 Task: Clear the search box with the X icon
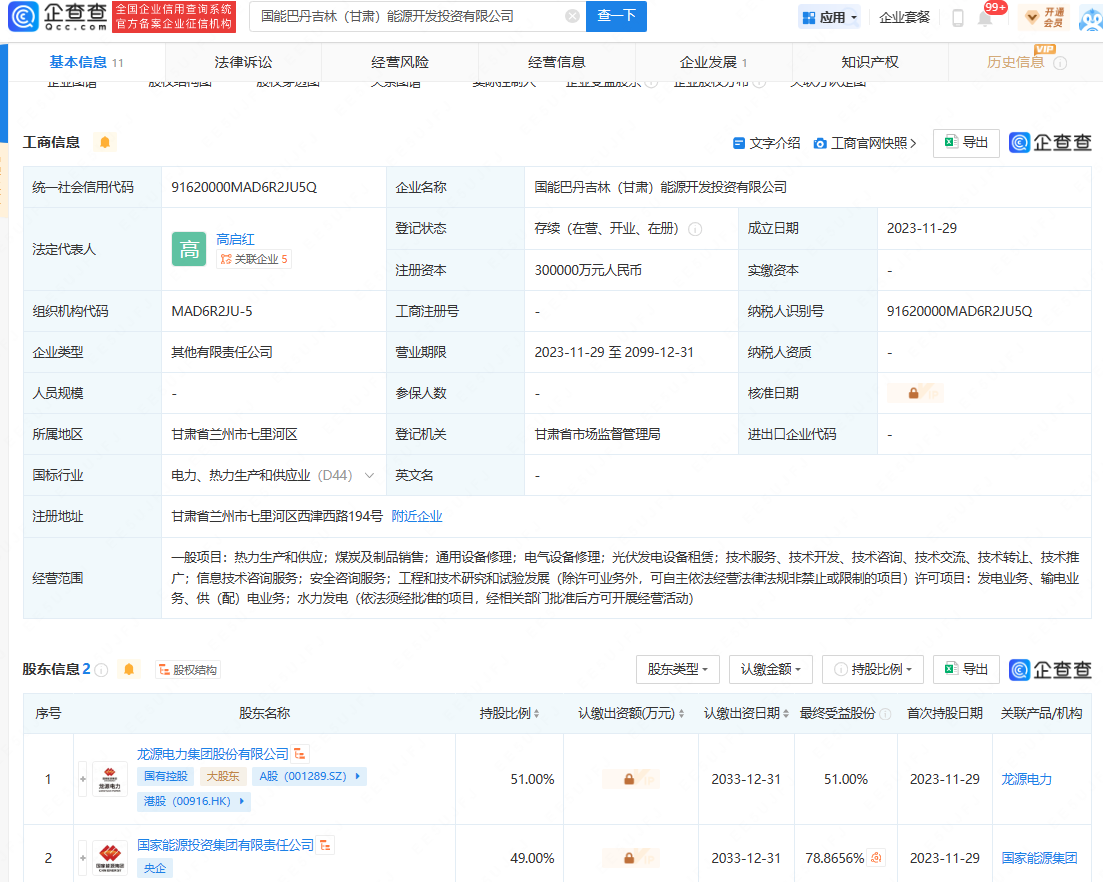(571, 16)
